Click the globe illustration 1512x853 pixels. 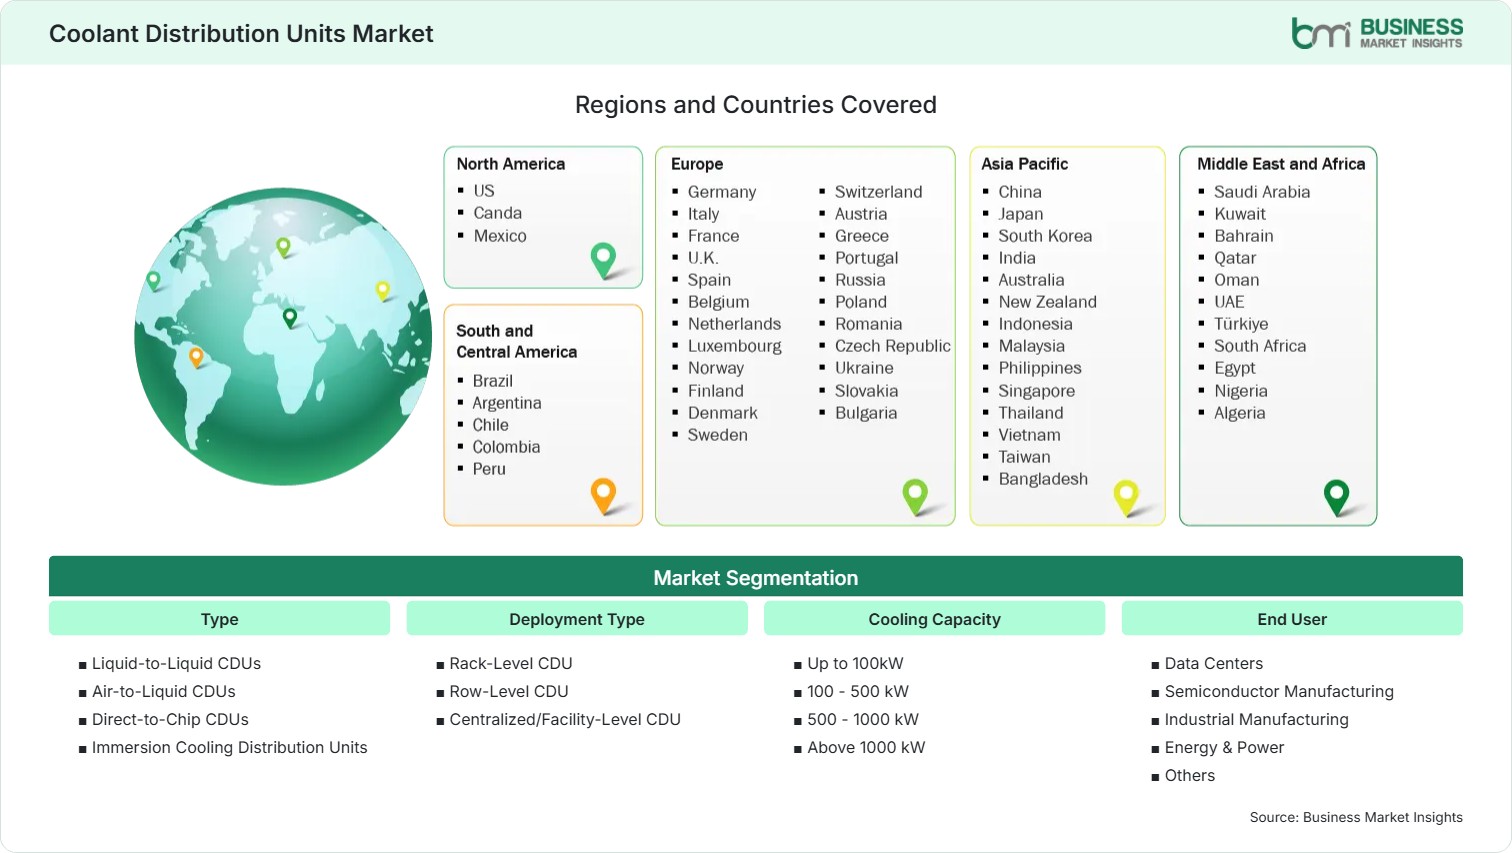point(284,336)
